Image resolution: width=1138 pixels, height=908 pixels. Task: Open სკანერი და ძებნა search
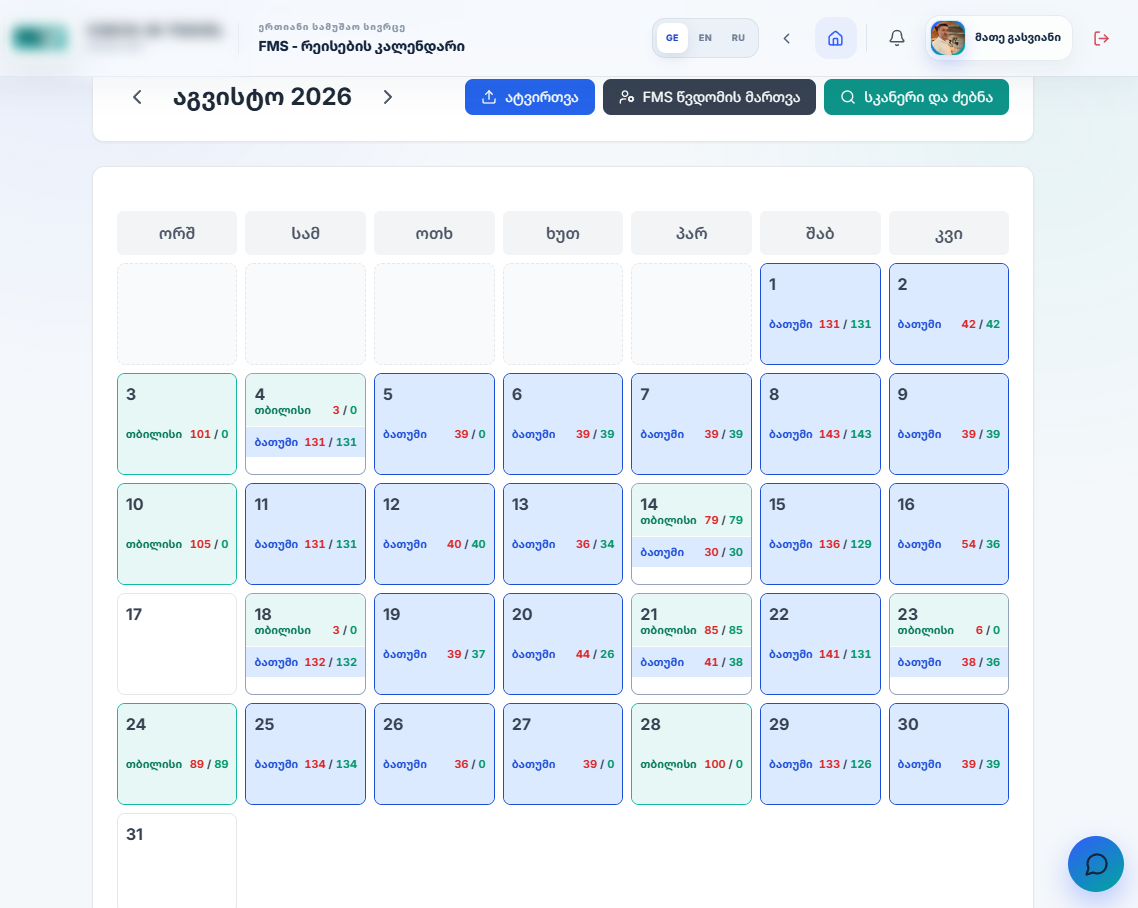[x=916, y=97]
